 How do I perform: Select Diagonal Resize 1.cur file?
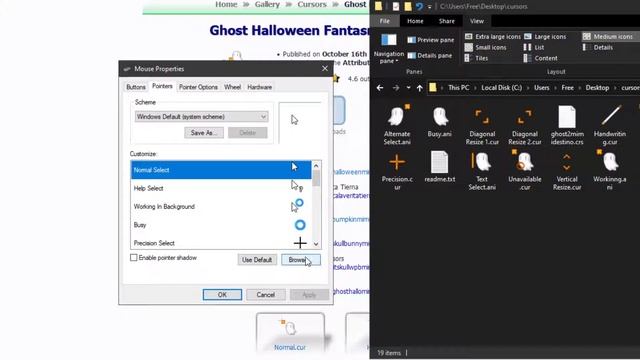[x=482, y=124]
